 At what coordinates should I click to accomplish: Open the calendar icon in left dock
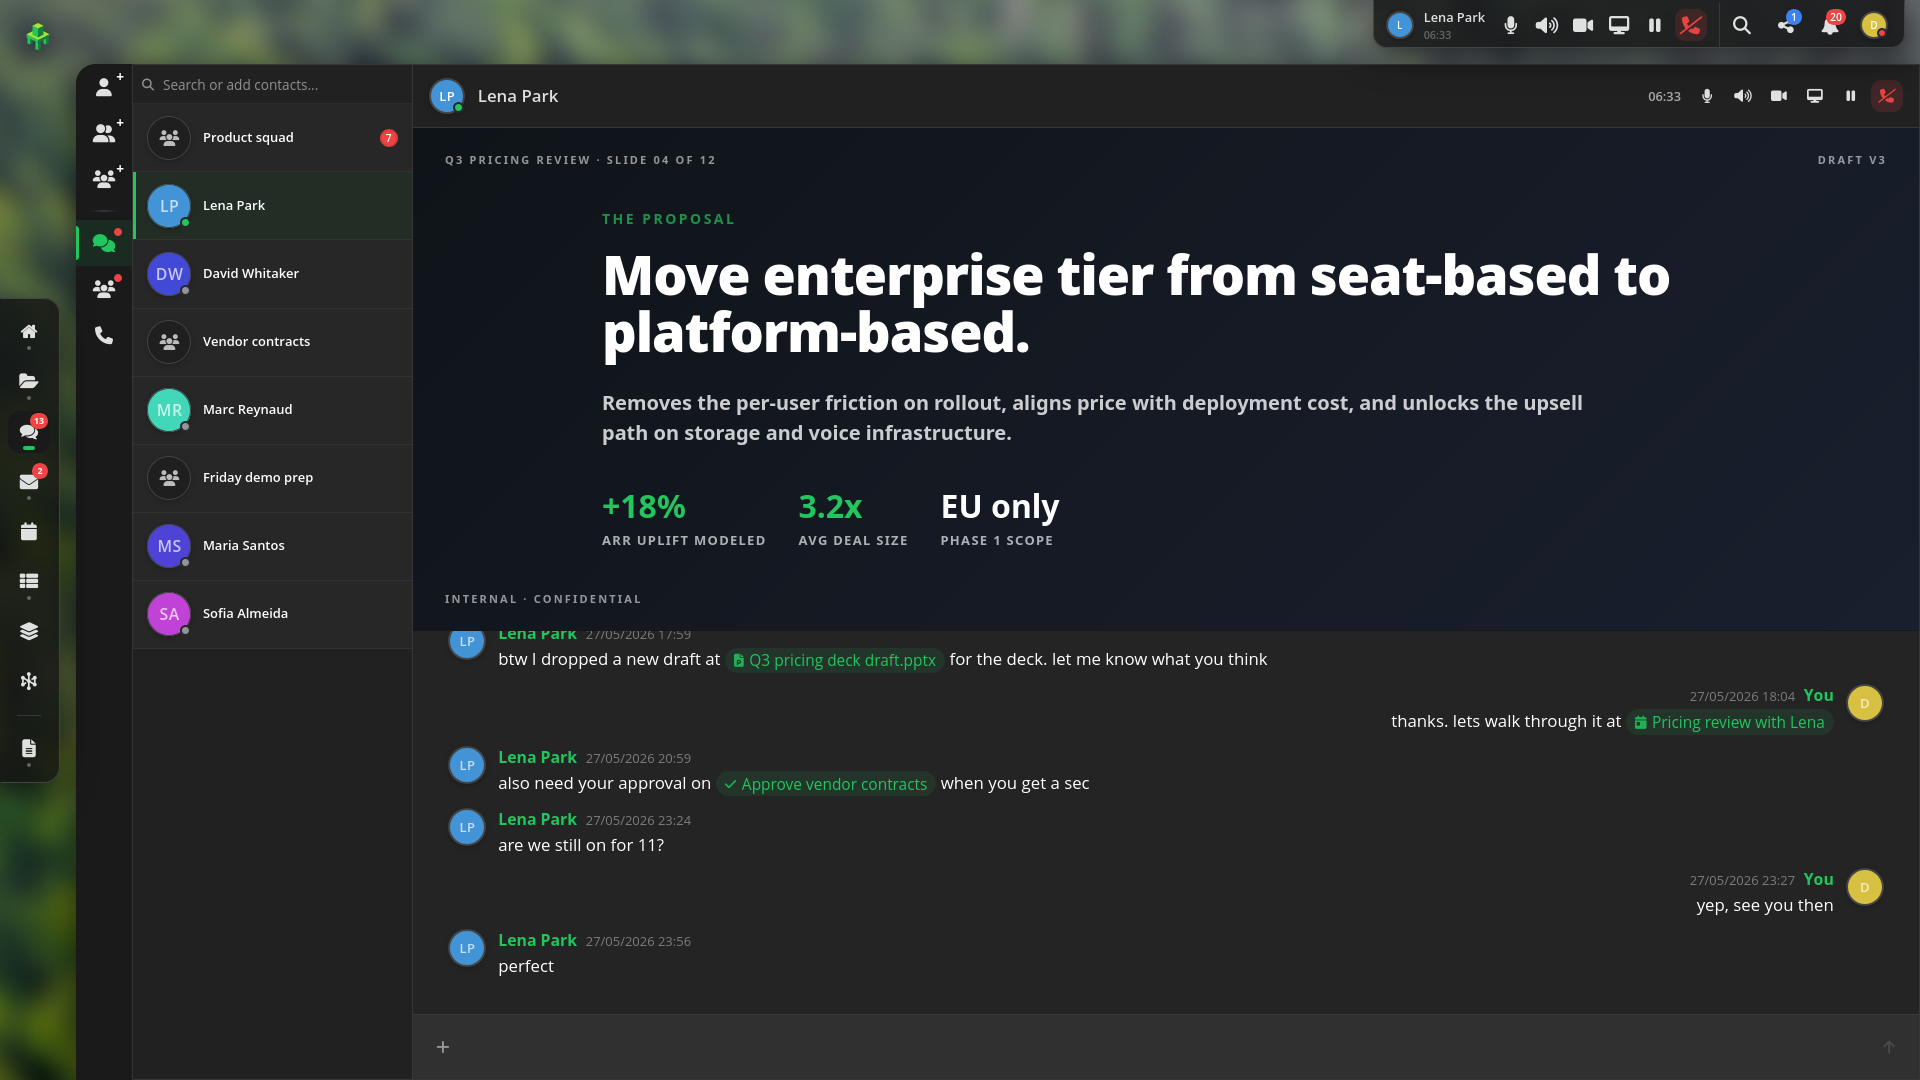pyautogui.click(x=29, y=531)
